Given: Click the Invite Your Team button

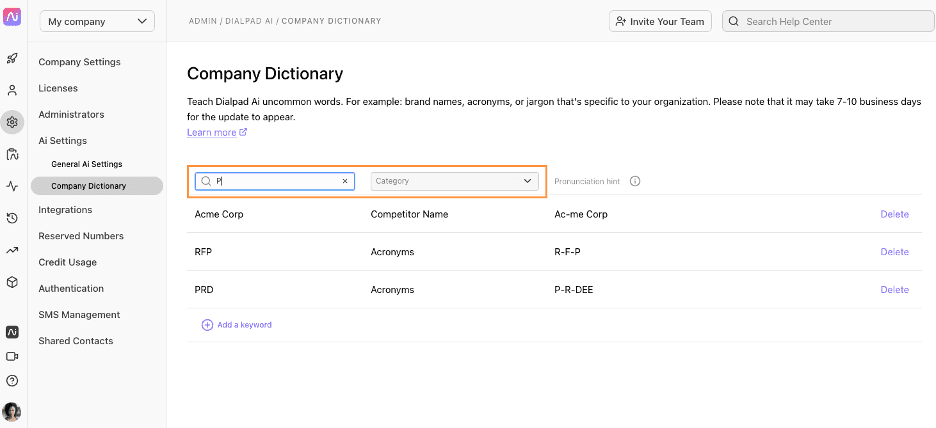Looking at the screenshot, I should pos(660,21).
